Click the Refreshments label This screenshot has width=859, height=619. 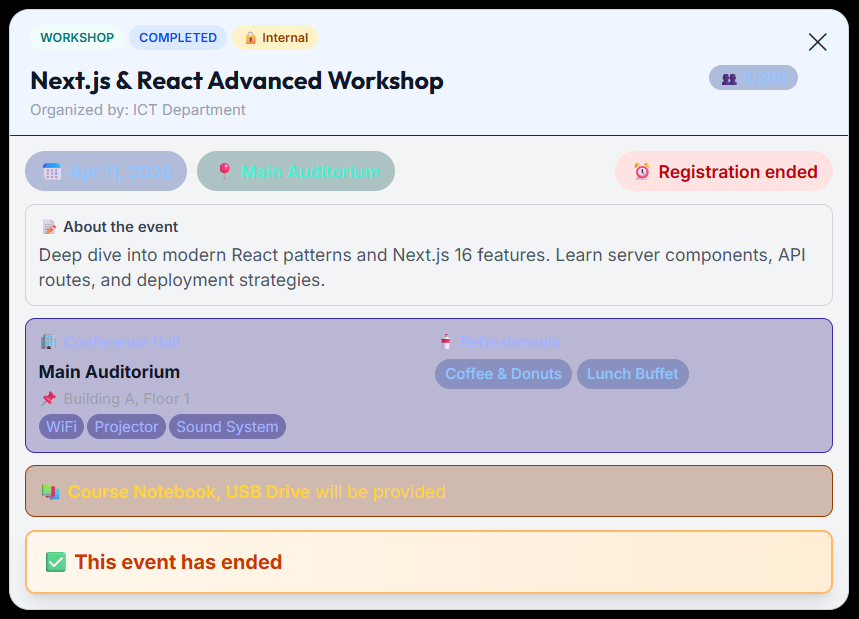pyautogui.click(x=510, y=342)
